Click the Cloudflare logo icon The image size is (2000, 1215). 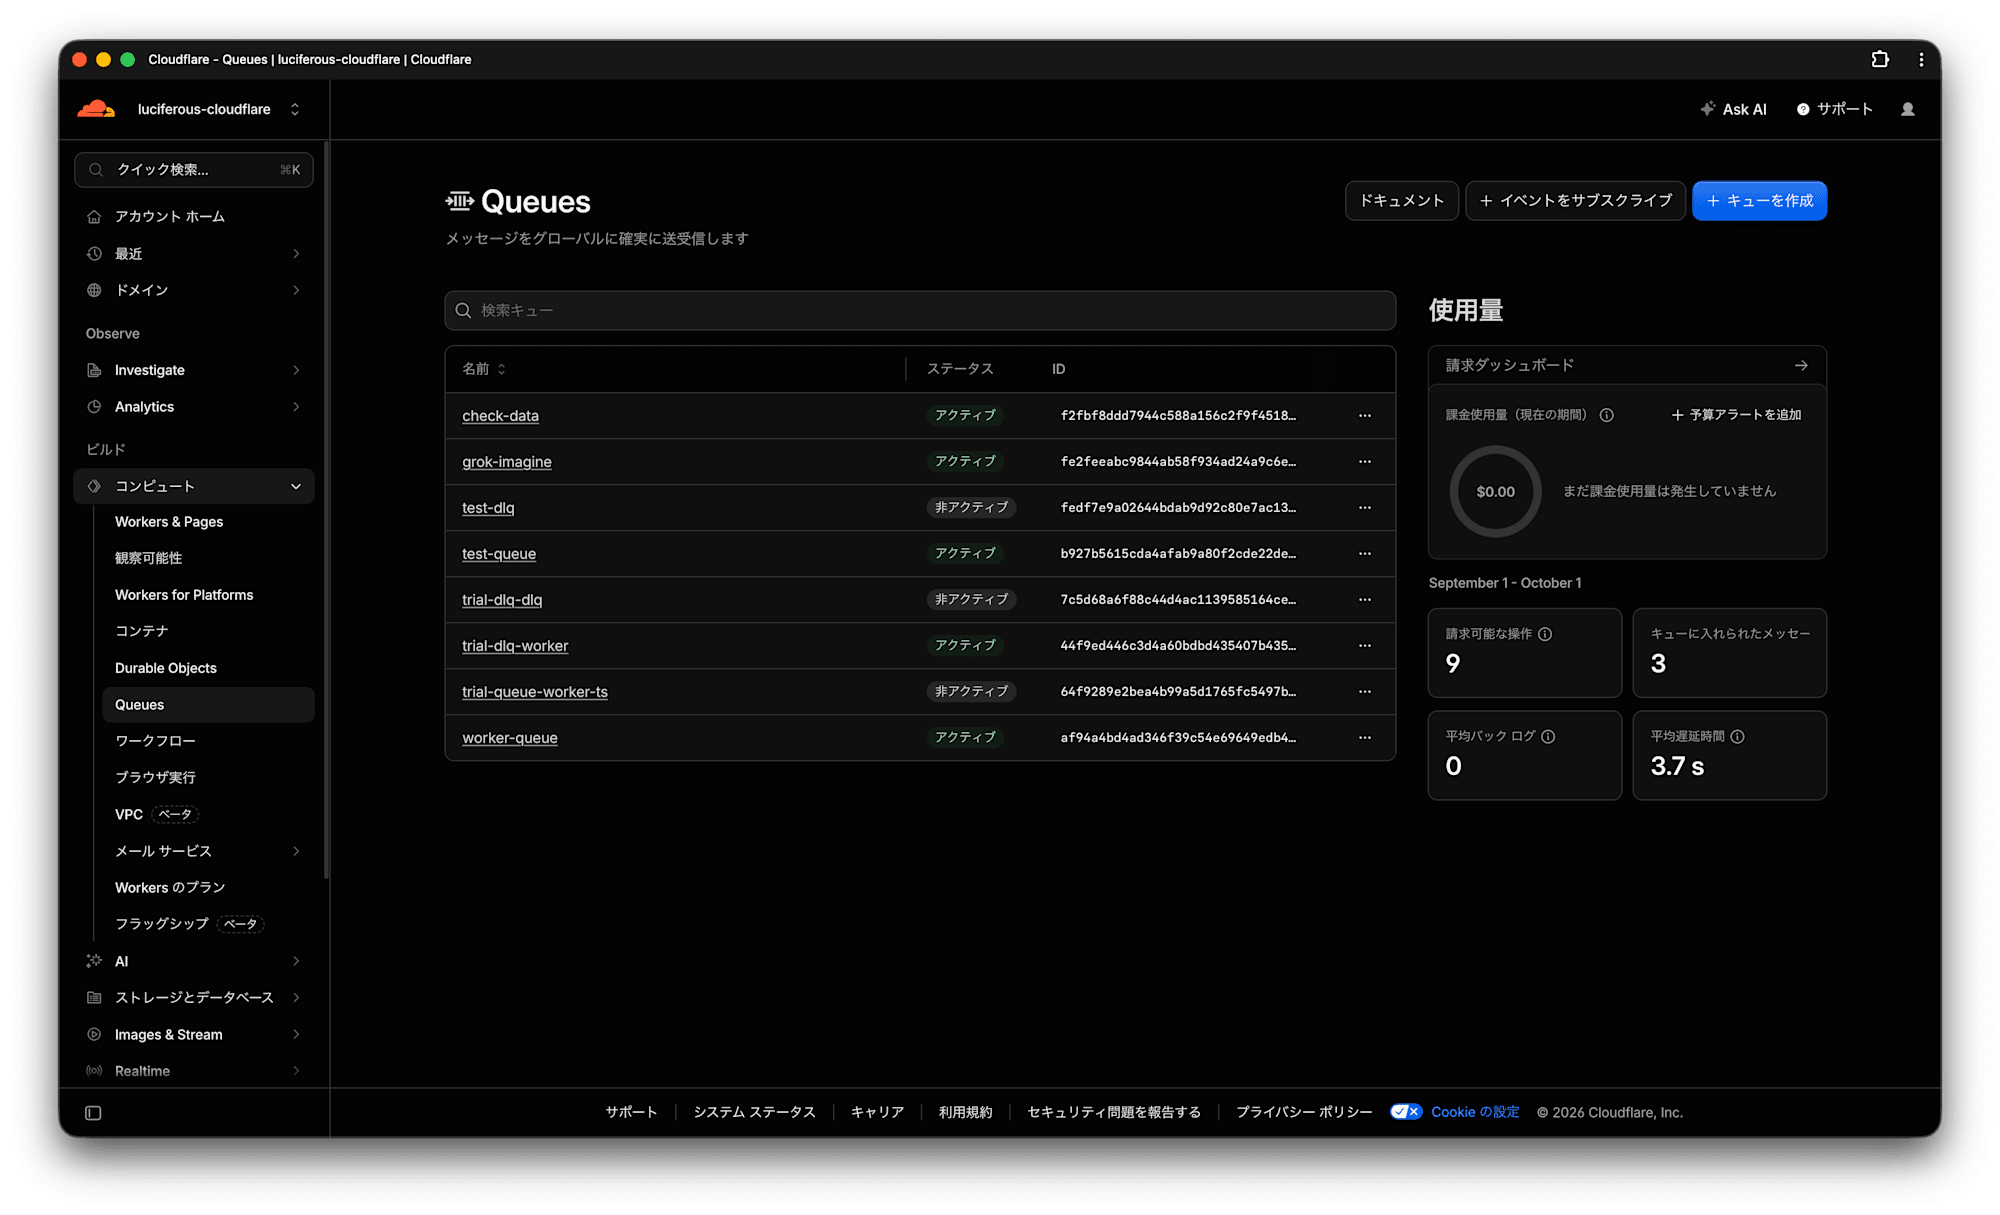[x=96, y=109]
